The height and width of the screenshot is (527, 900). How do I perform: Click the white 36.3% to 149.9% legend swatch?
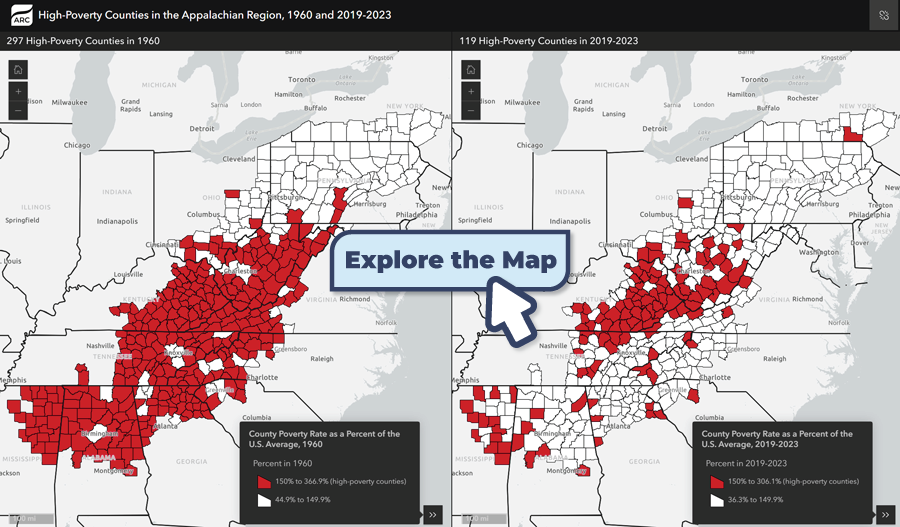tap(716, 499)
